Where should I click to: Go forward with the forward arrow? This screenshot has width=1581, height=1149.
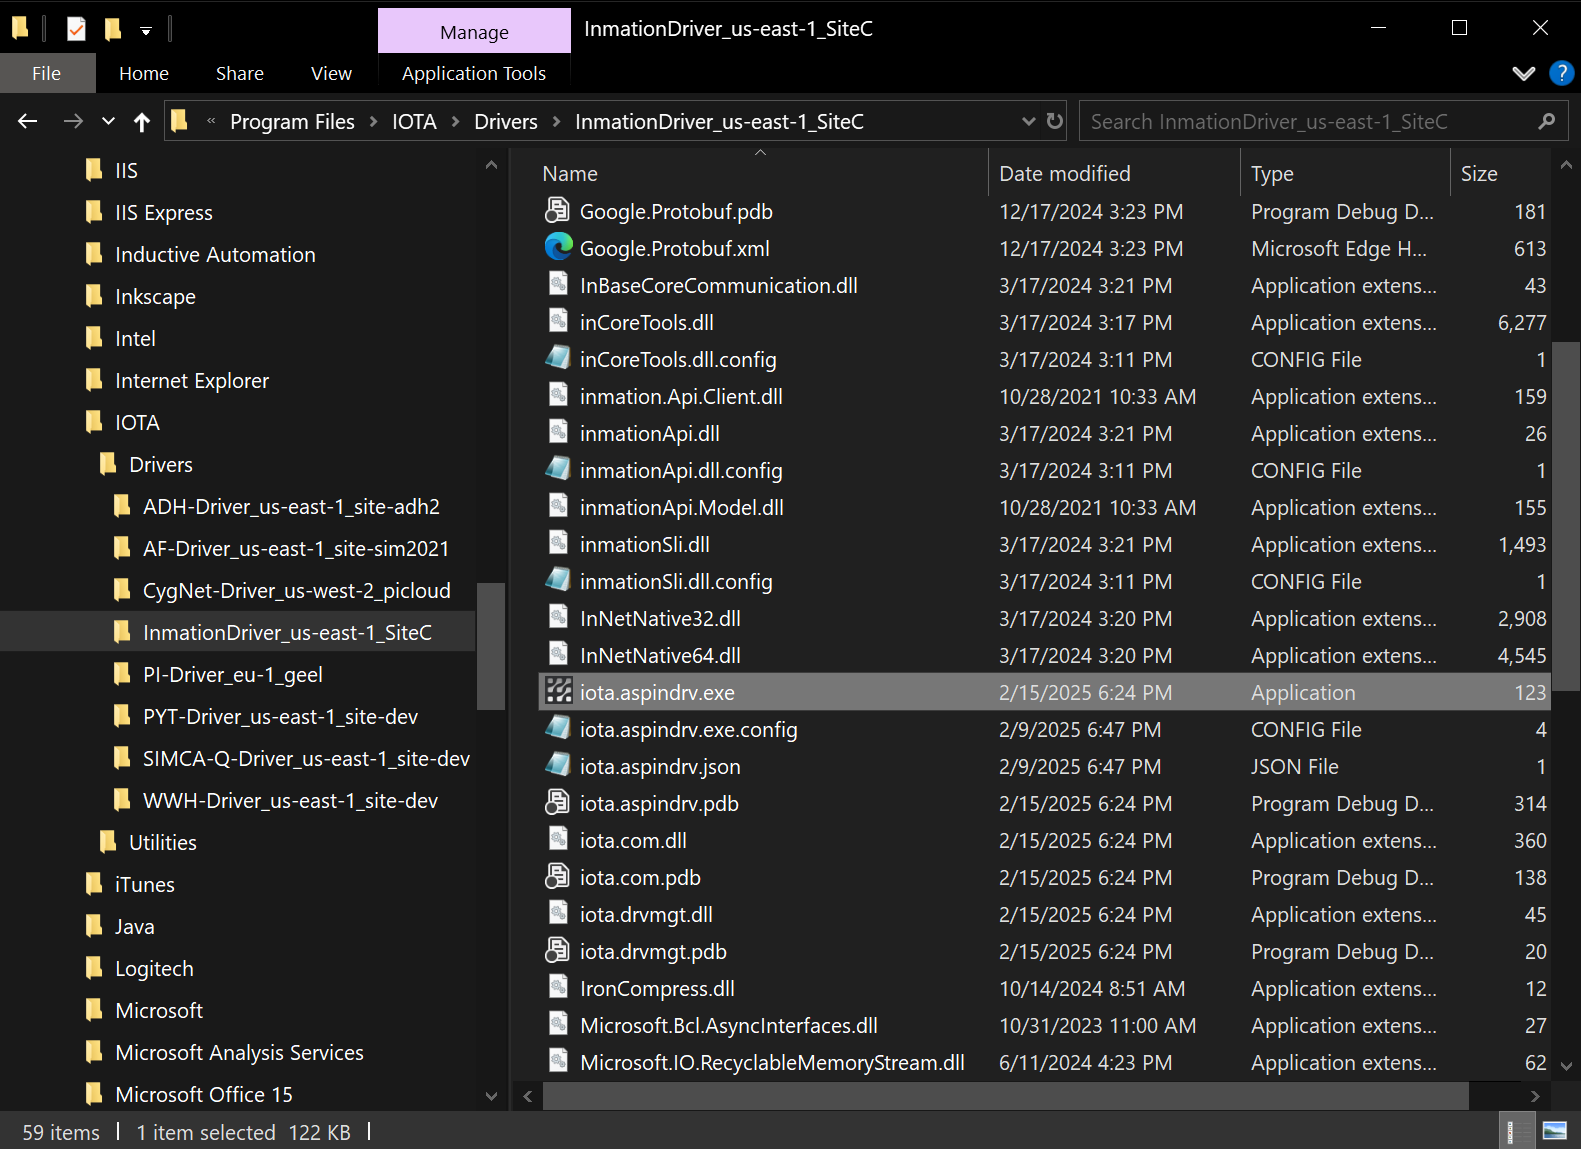[x=73, y=121]
